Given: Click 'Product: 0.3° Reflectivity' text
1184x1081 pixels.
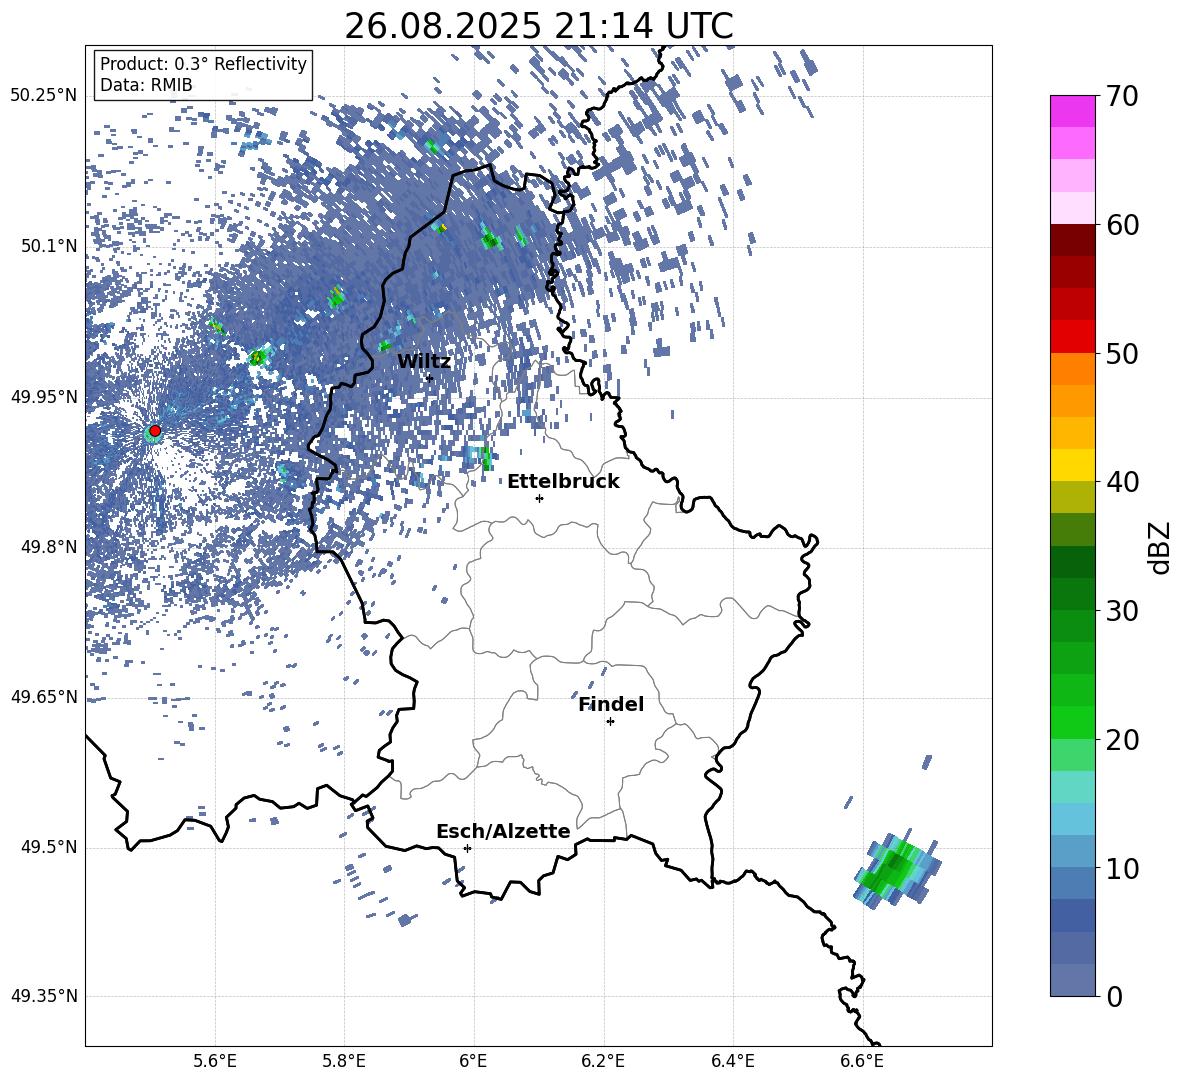Looking at the screenshot, I should (203, 64).
